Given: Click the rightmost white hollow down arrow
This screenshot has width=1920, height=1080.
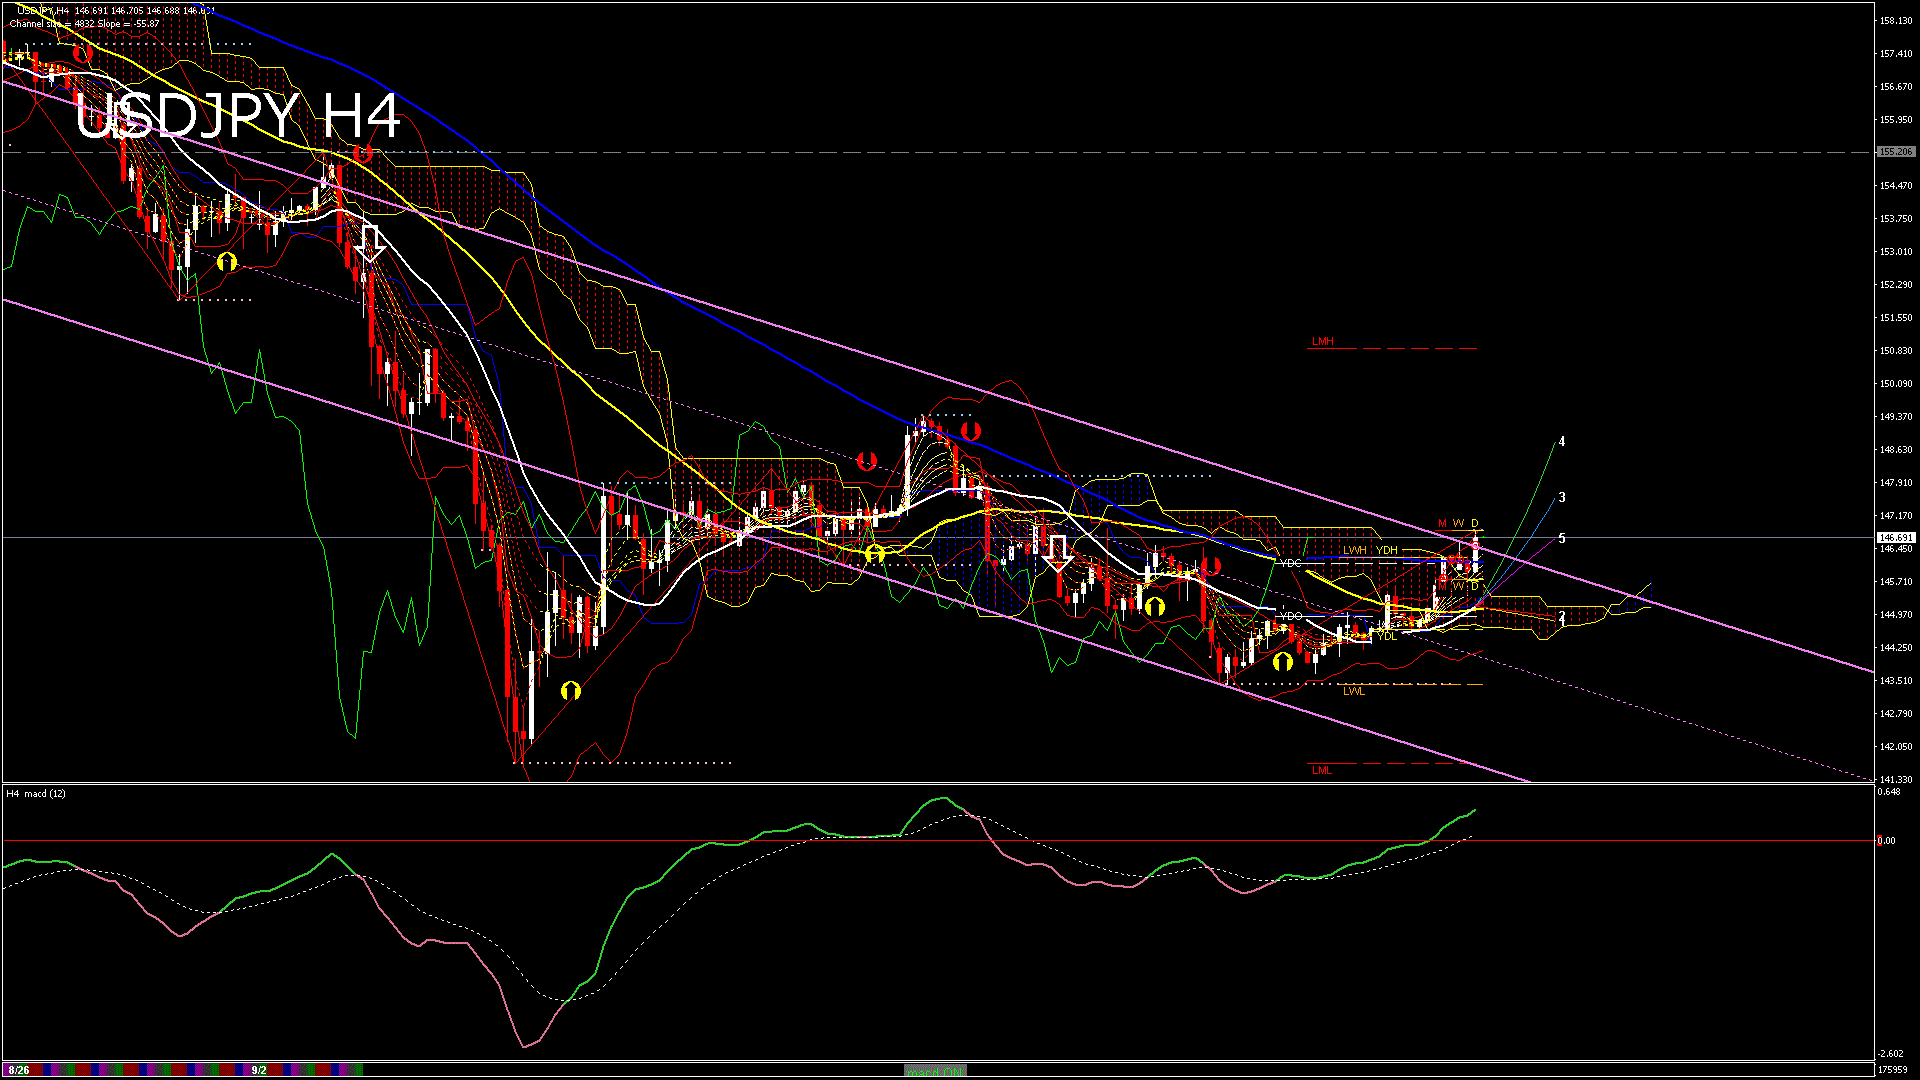Looking at the screenshot, I should point(1059,552).
